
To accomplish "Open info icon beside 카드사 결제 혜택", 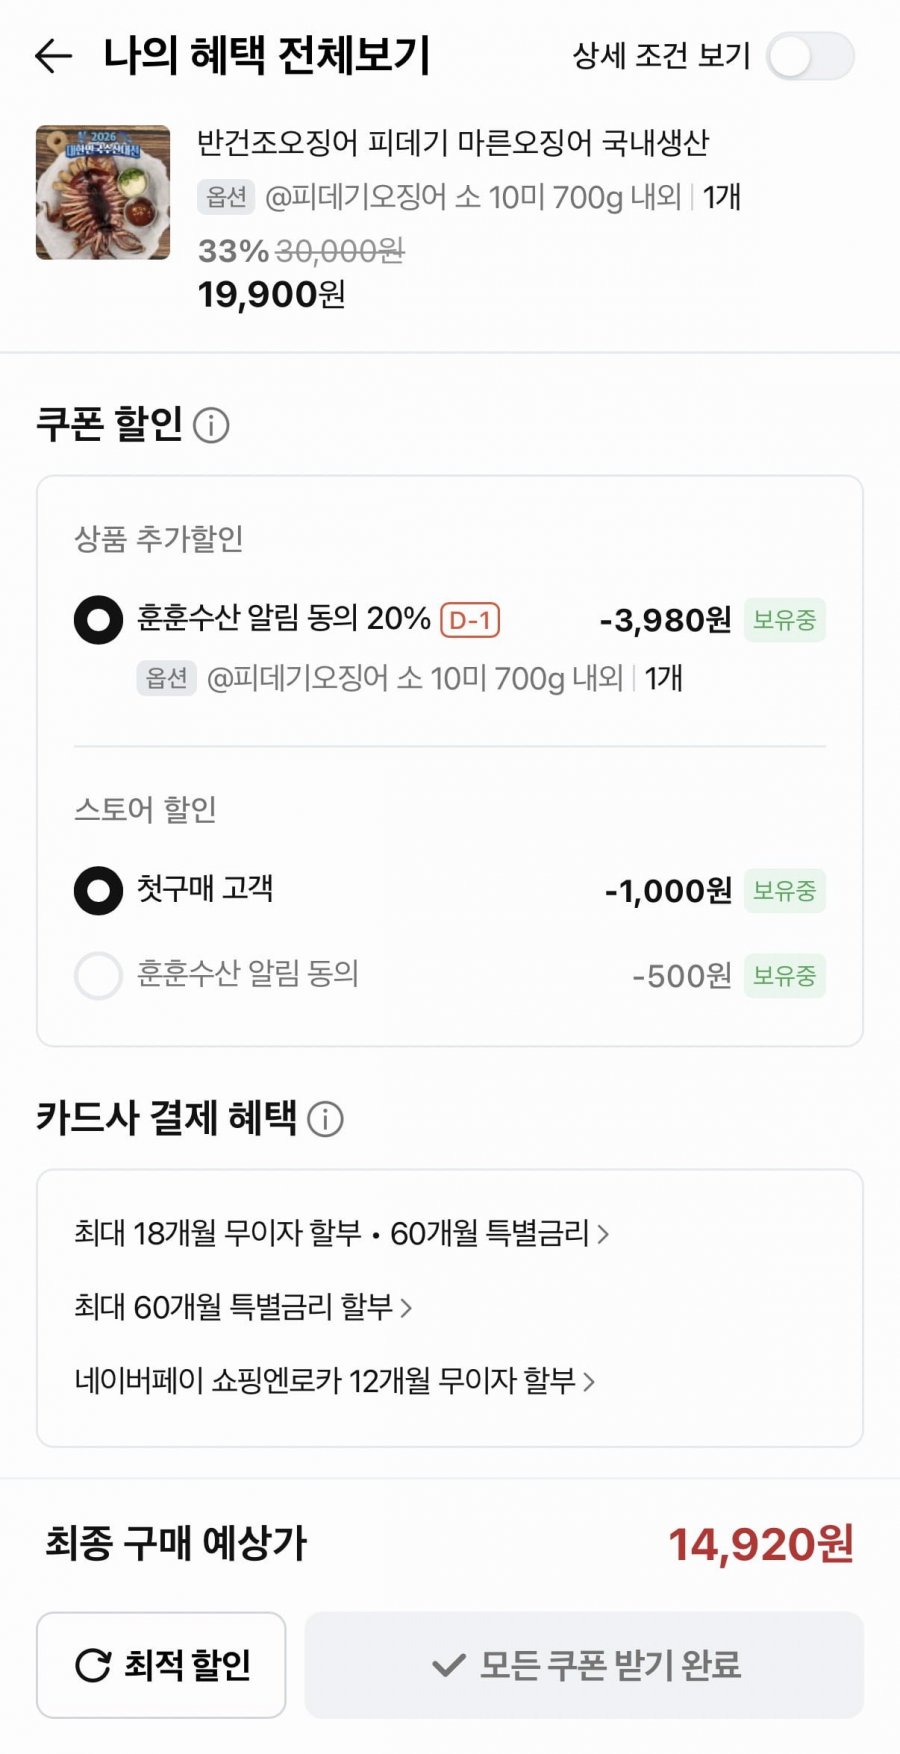I will coord(325,1119).
